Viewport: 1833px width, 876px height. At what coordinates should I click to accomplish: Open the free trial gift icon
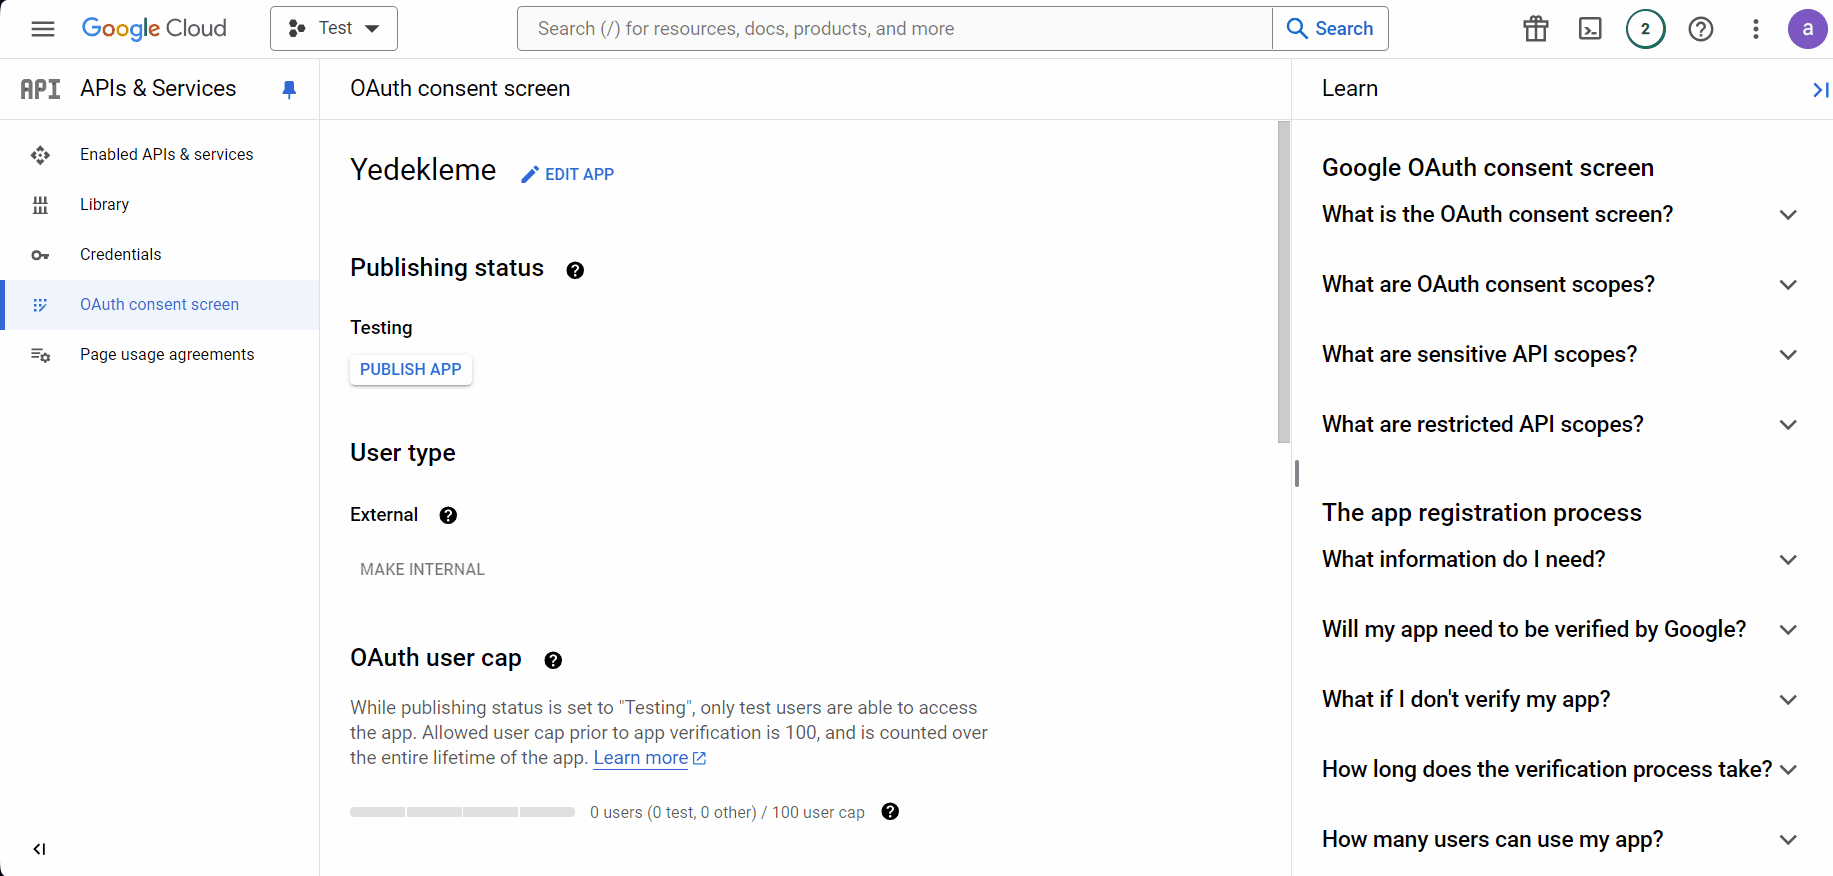(x=1536, y=29)
